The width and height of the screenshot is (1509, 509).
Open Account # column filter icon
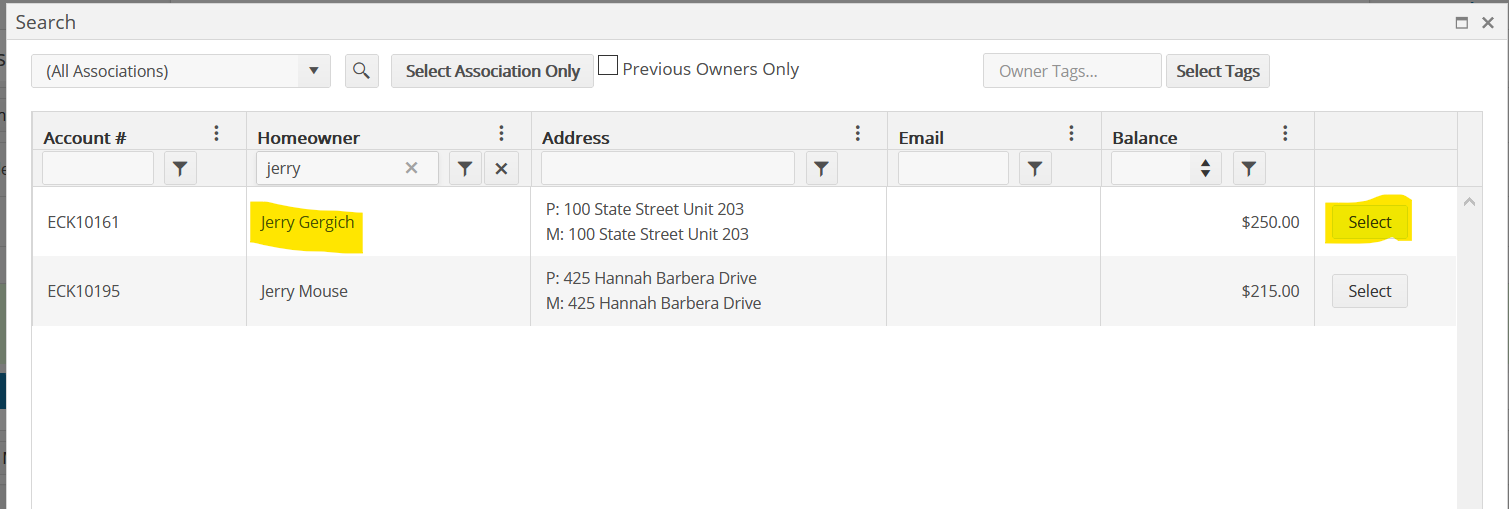coord(180,169)
